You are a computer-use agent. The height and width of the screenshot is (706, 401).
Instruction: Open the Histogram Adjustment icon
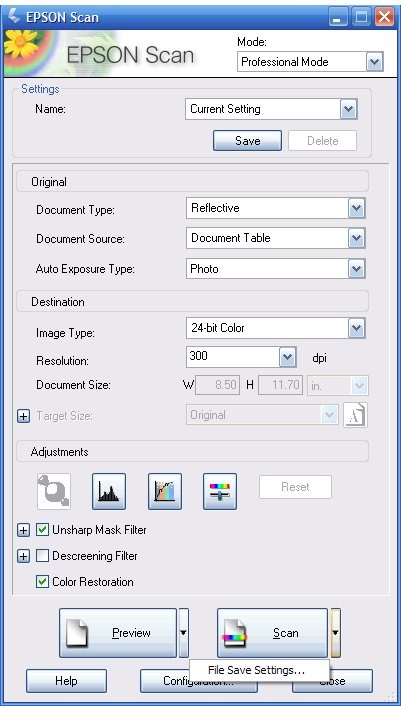[x=109, y=491]
